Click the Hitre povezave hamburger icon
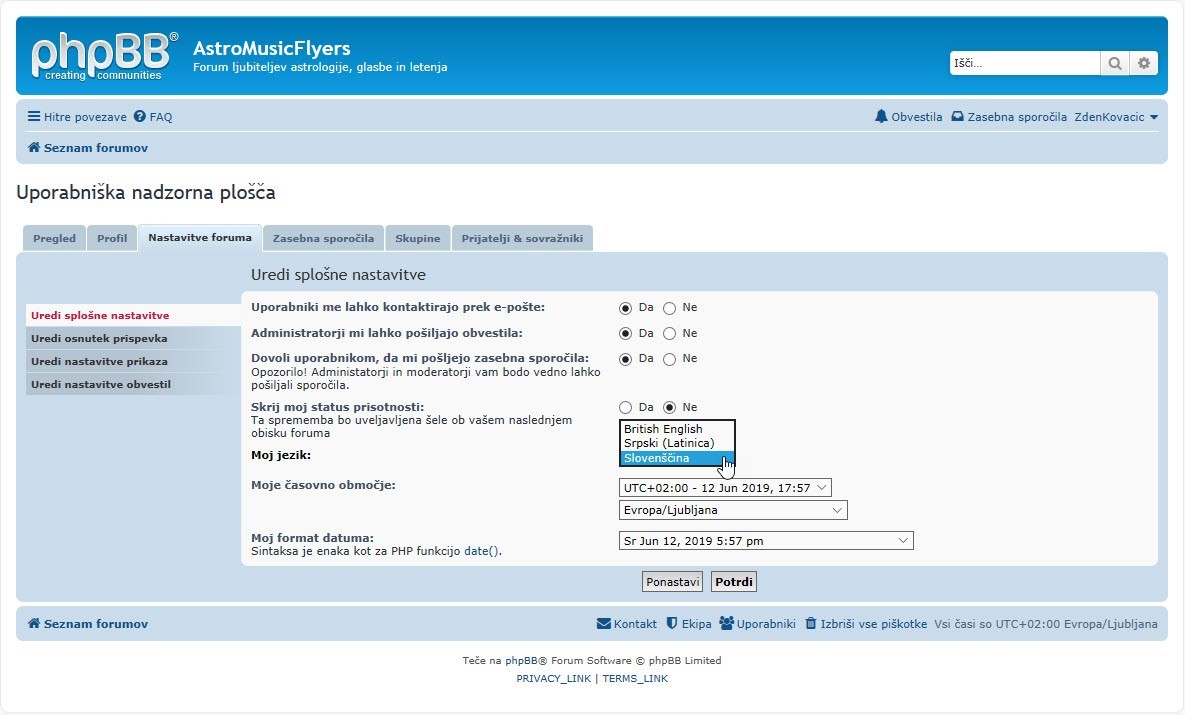The image size is (1185, 715). (x=34, y=116)
